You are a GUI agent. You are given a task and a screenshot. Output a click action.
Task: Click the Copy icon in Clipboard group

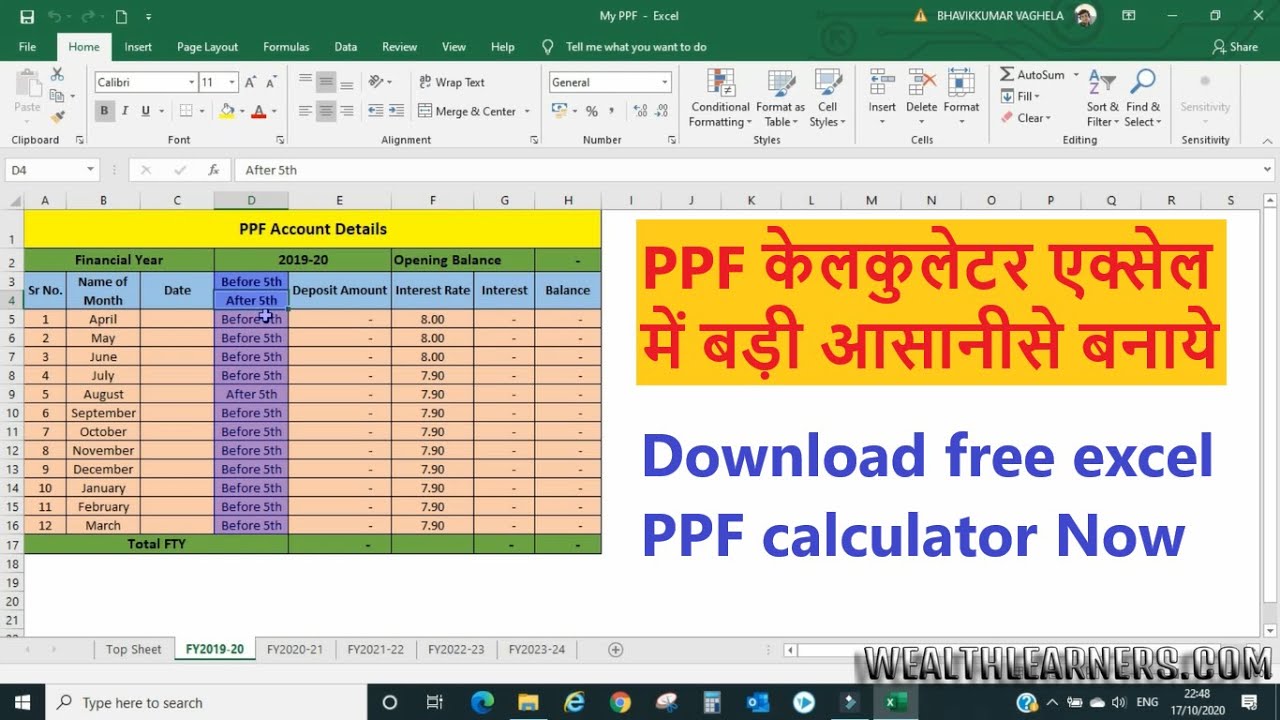click(x=57, y=96)
